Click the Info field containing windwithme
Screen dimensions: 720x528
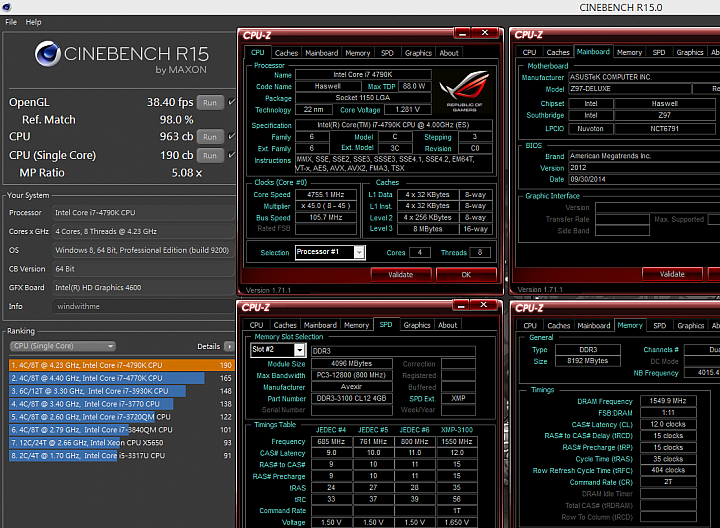[143, 306]
